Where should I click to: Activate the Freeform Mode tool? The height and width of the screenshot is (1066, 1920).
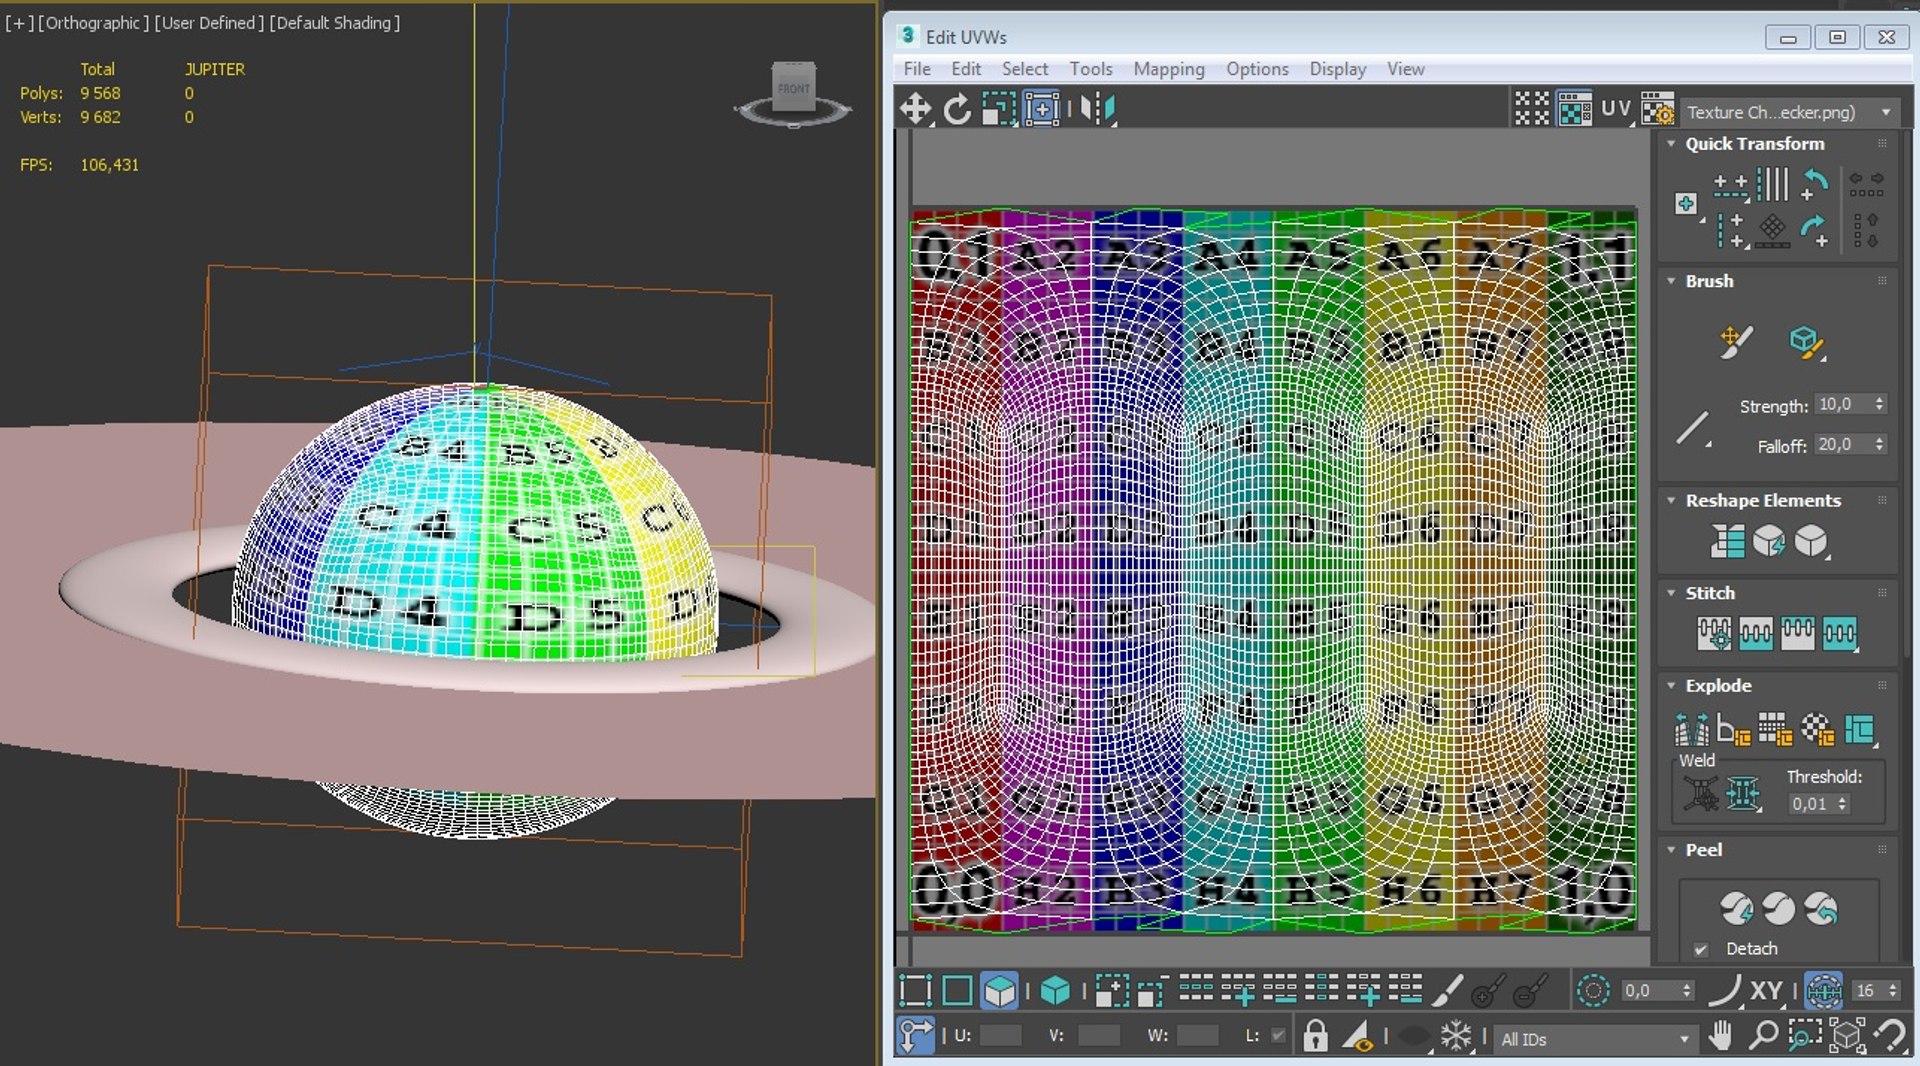(1041, 108)
